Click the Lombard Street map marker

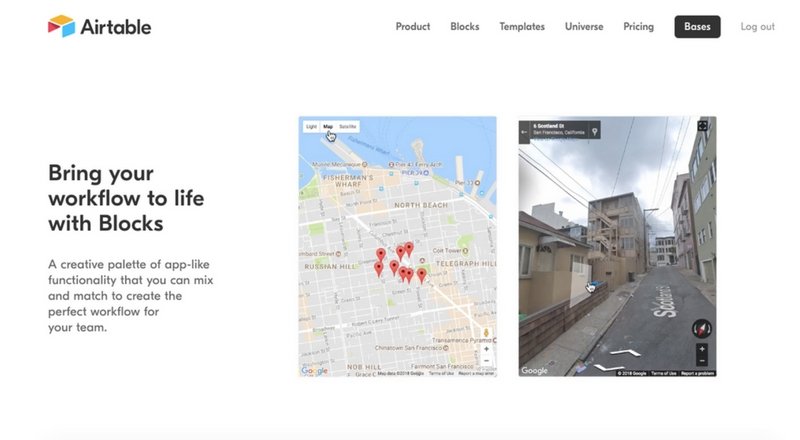[x=339, y=254]
